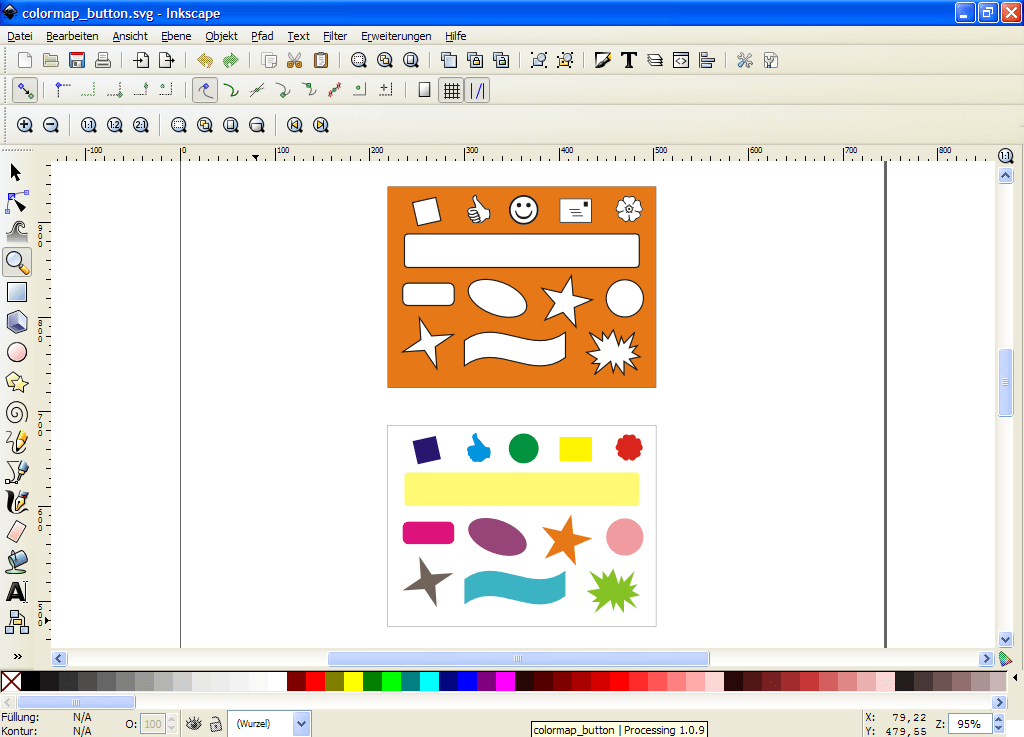Click palette menu arrow at right
Image resolution: width=1024 pixels, height=737 pixels.
(x=1016, y=678)
